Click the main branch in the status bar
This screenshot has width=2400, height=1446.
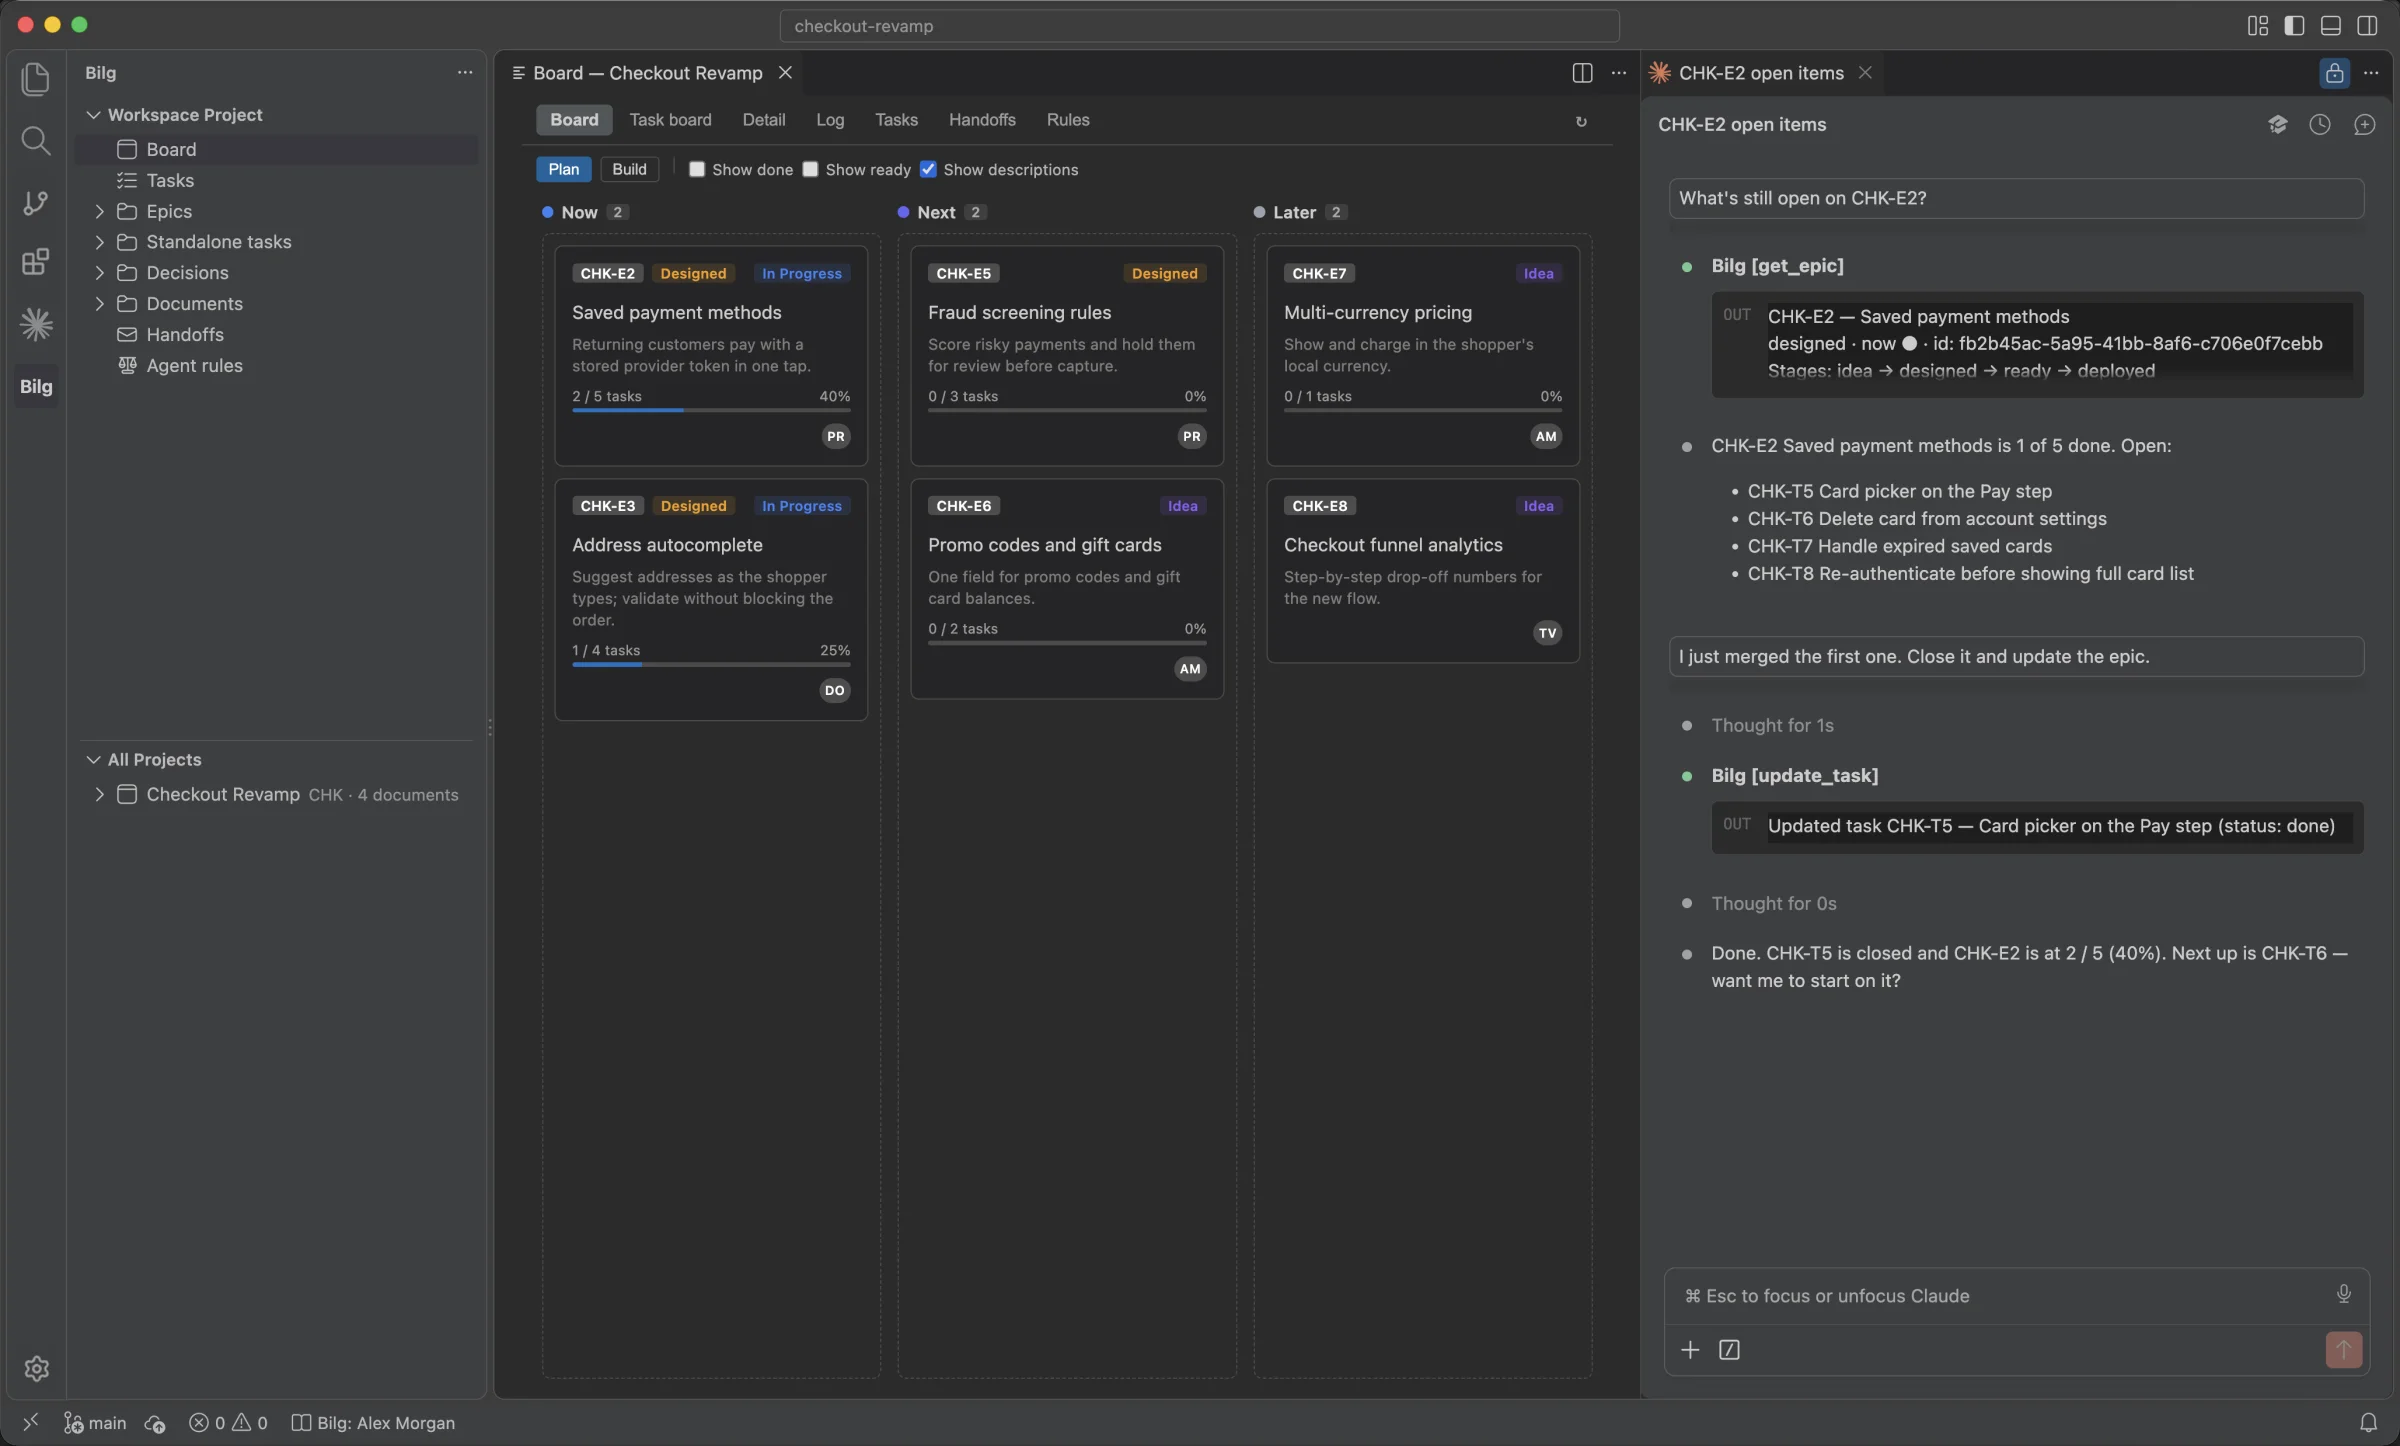pos(95,1422)
